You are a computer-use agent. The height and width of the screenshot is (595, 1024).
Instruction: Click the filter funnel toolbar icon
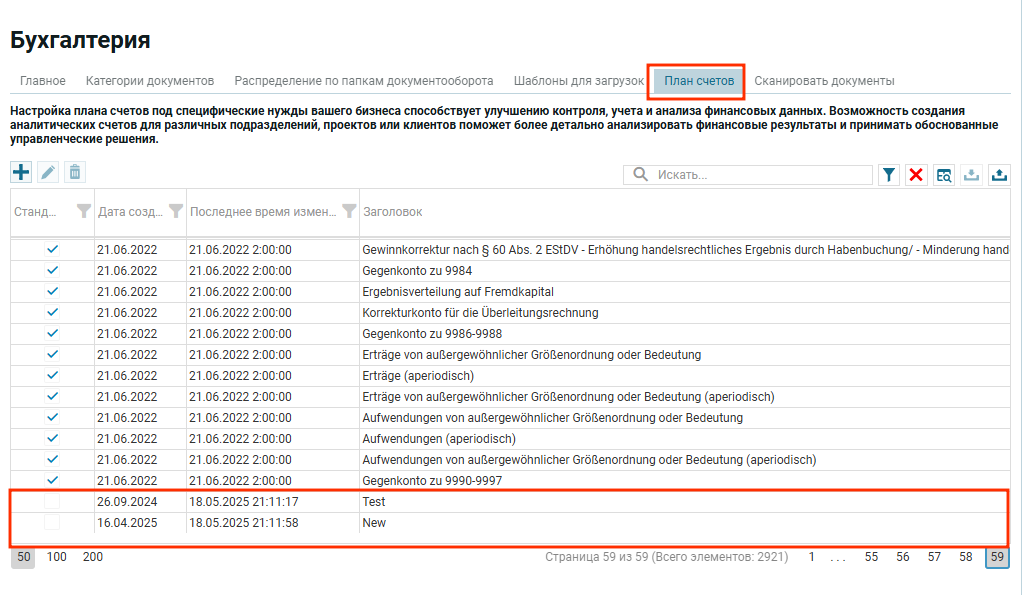[x=888, y=175]
